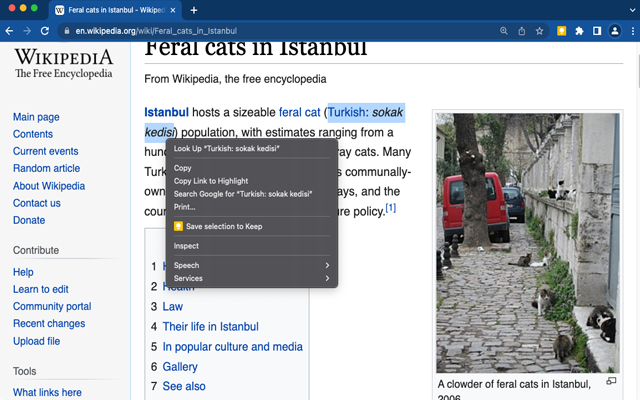This screenshot has height=400, width=640.
Task: Click the tab search chevron
Action: click(632, 10)
